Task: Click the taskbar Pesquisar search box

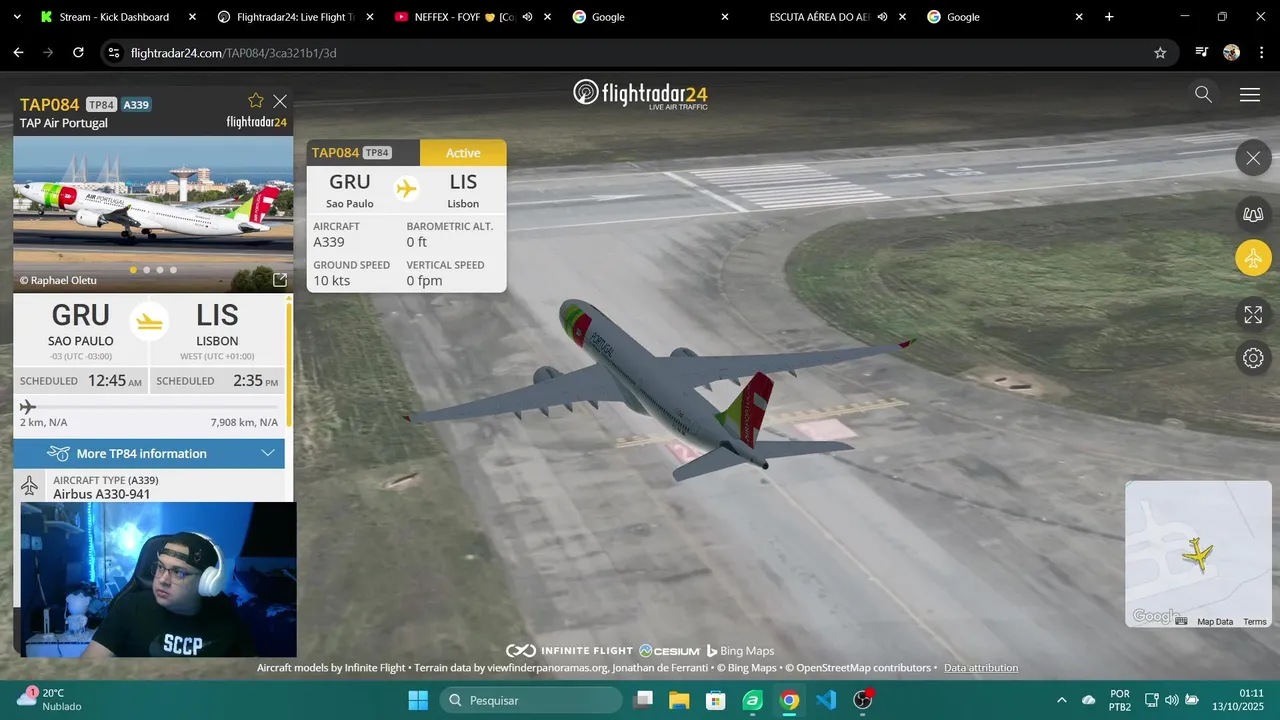Action: point(529,700)
